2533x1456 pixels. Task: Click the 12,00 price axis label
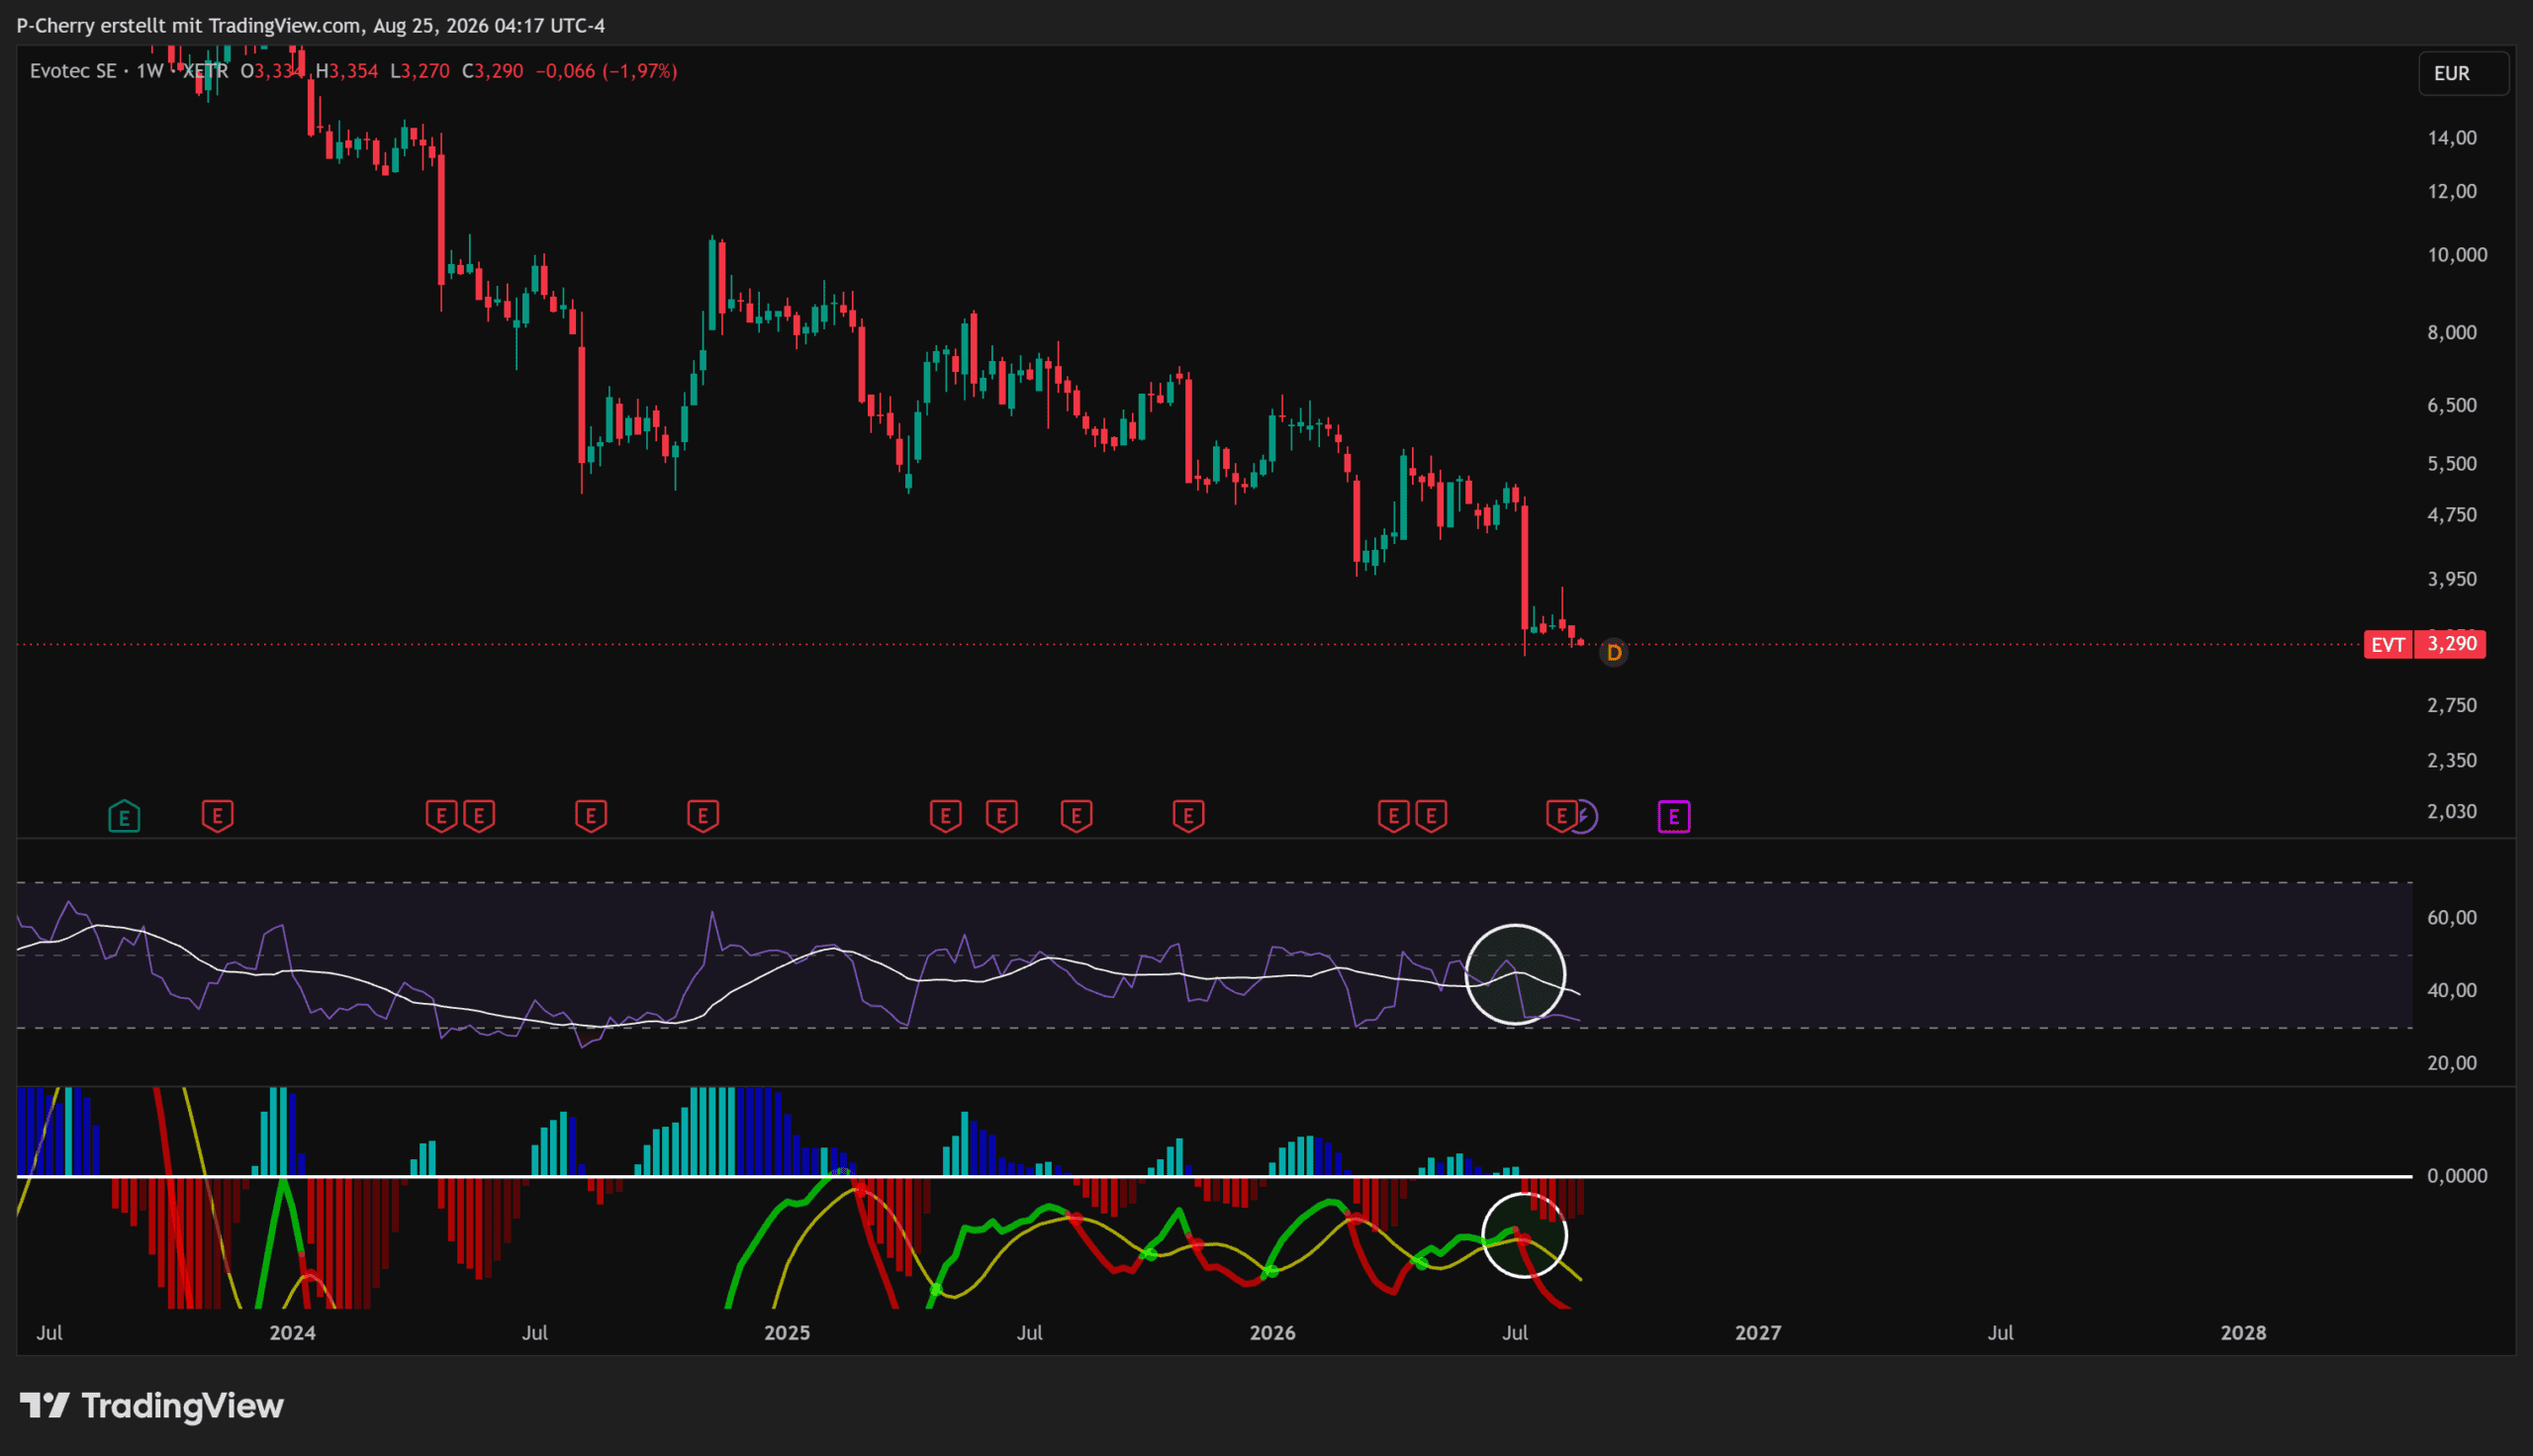[x=2453, y=191]
